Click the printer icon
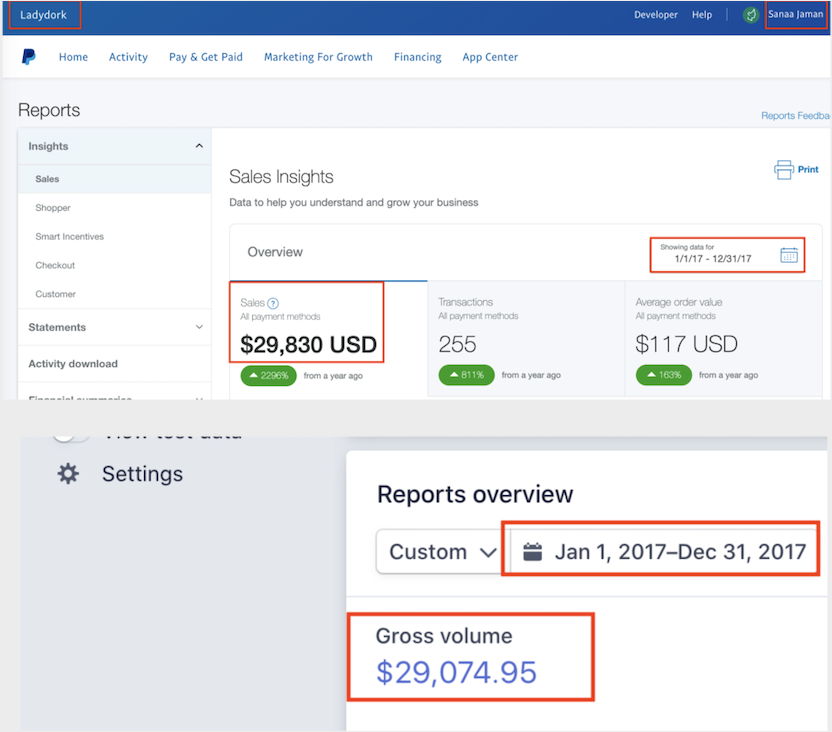This screenshot has height=732, width=832. click(783, 170)
